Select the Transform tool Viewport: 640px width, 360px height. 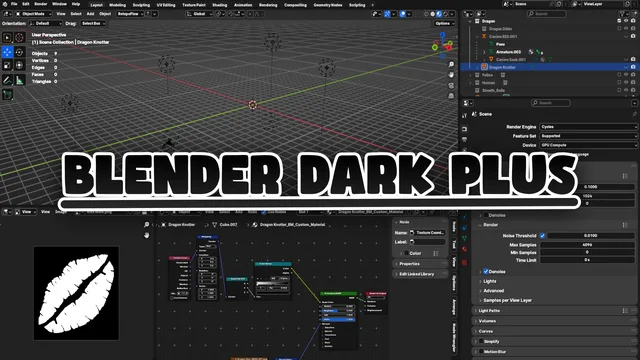(x=19, y=65)
